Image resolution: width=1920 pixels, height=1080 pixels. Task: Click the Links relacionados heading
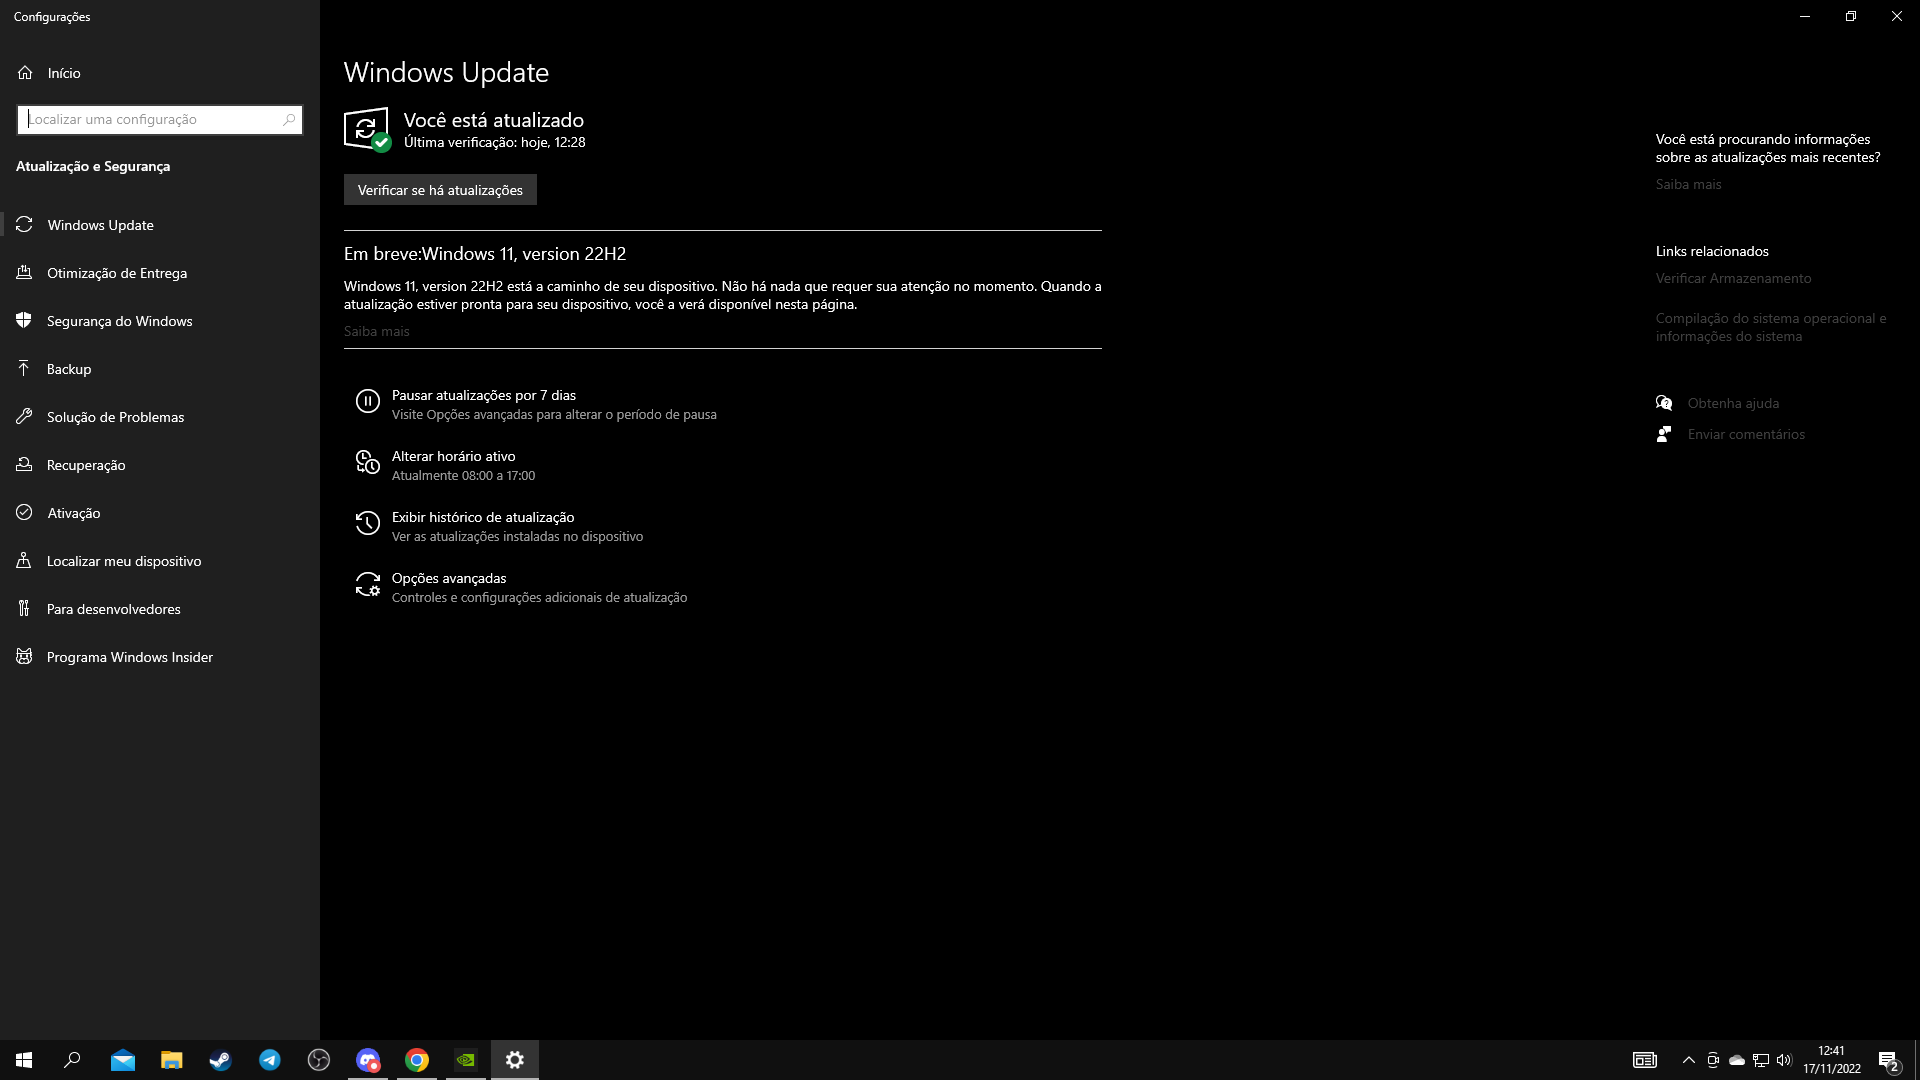(x=1712, y=251)
